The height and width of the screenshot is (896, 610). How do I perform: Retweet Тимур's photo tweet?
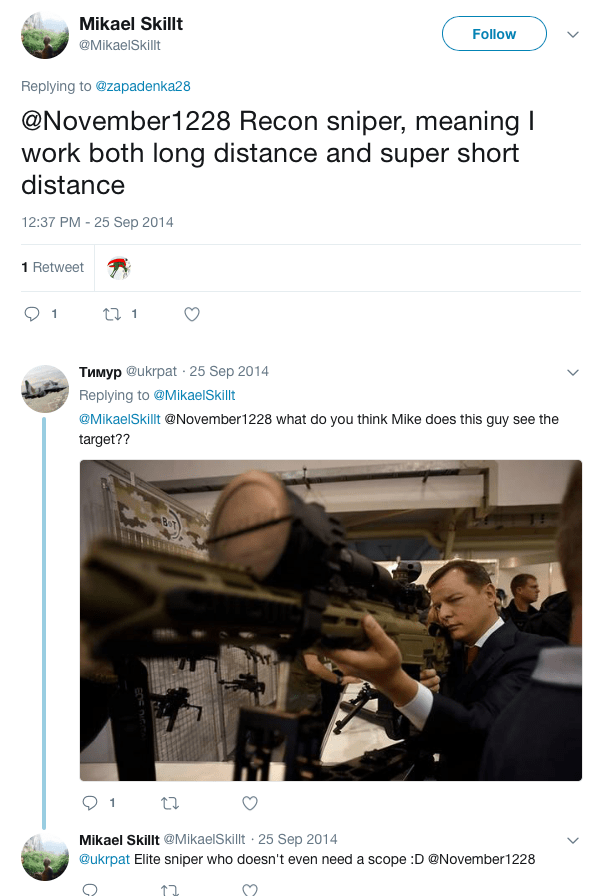pos(170,803)
